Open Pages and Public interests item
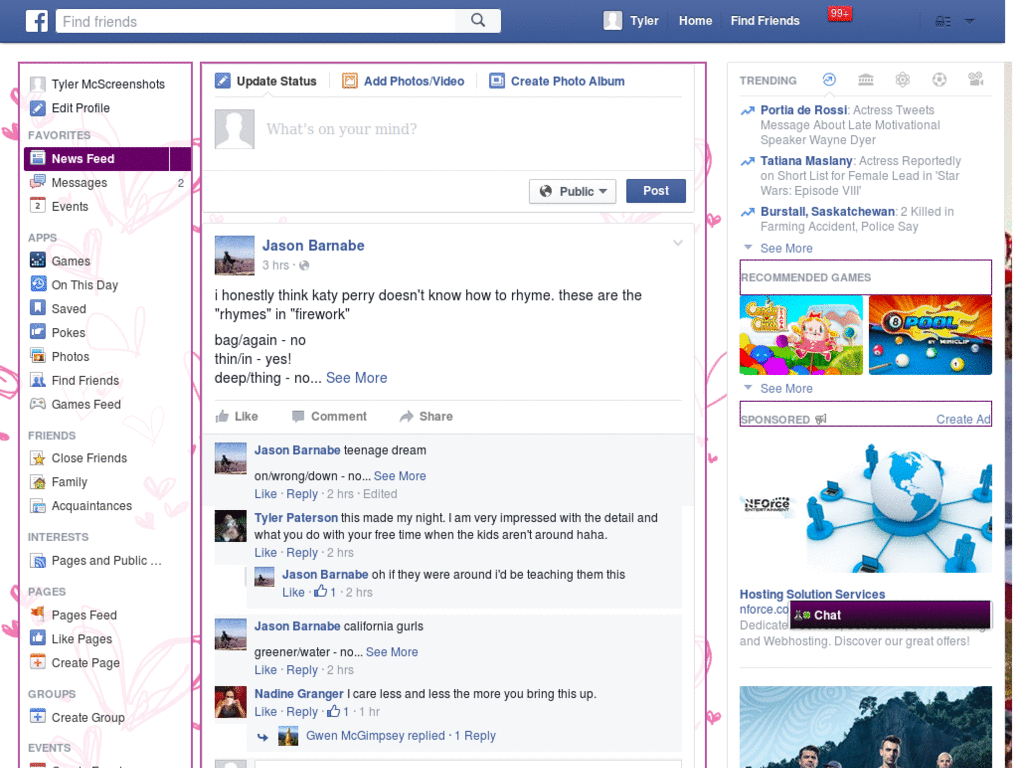 (x=106, y=560)
